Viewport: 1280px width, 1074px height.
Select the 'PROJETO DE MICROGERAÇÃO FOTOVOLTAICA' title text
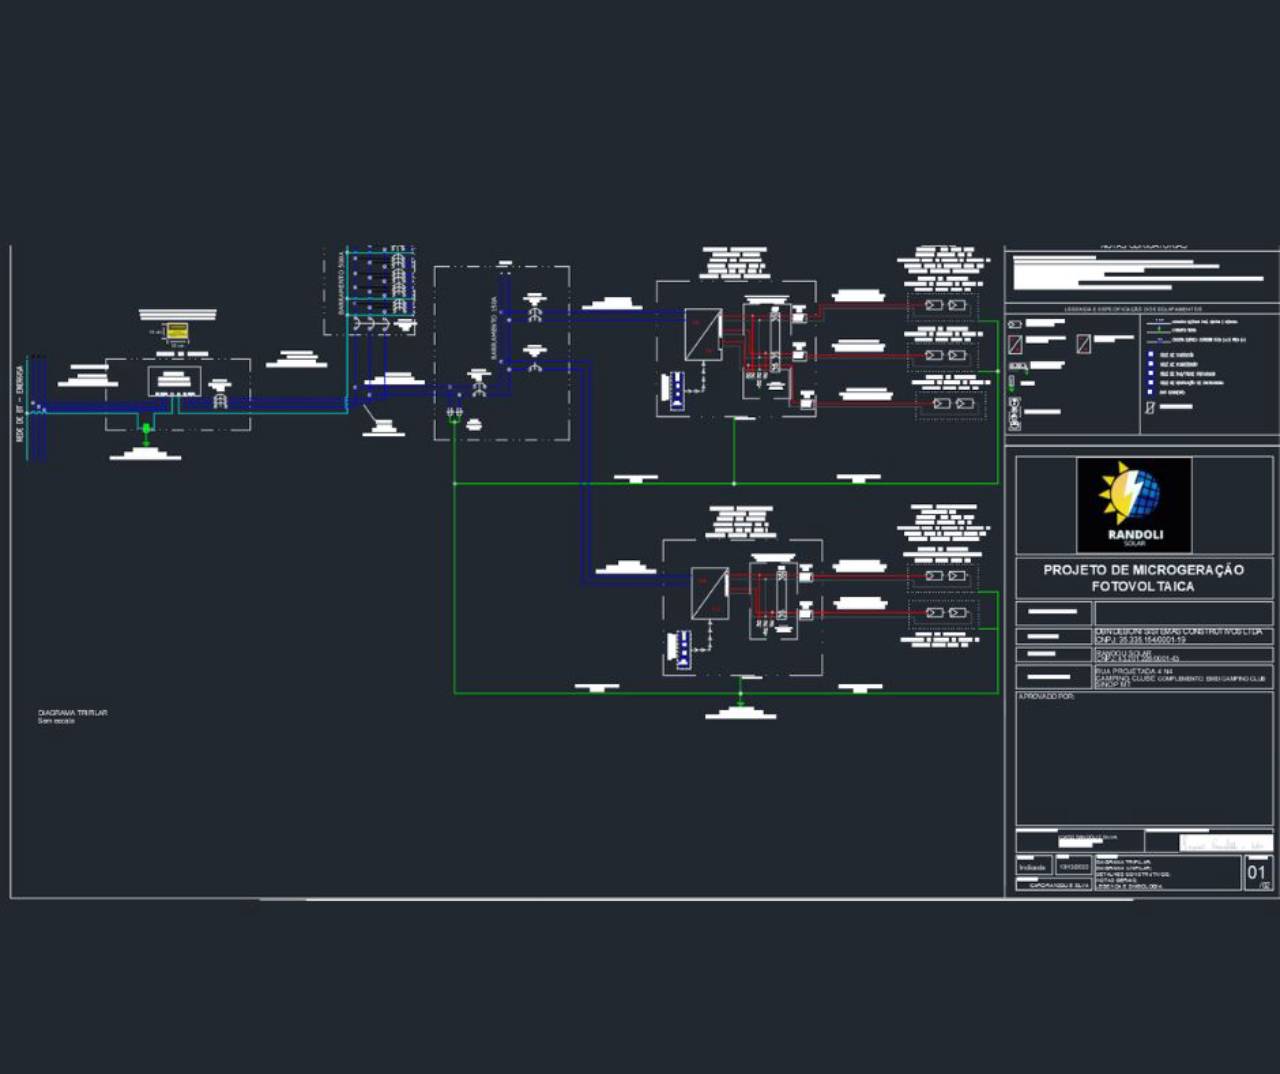pyautogui.click(x=1143, y=578)
